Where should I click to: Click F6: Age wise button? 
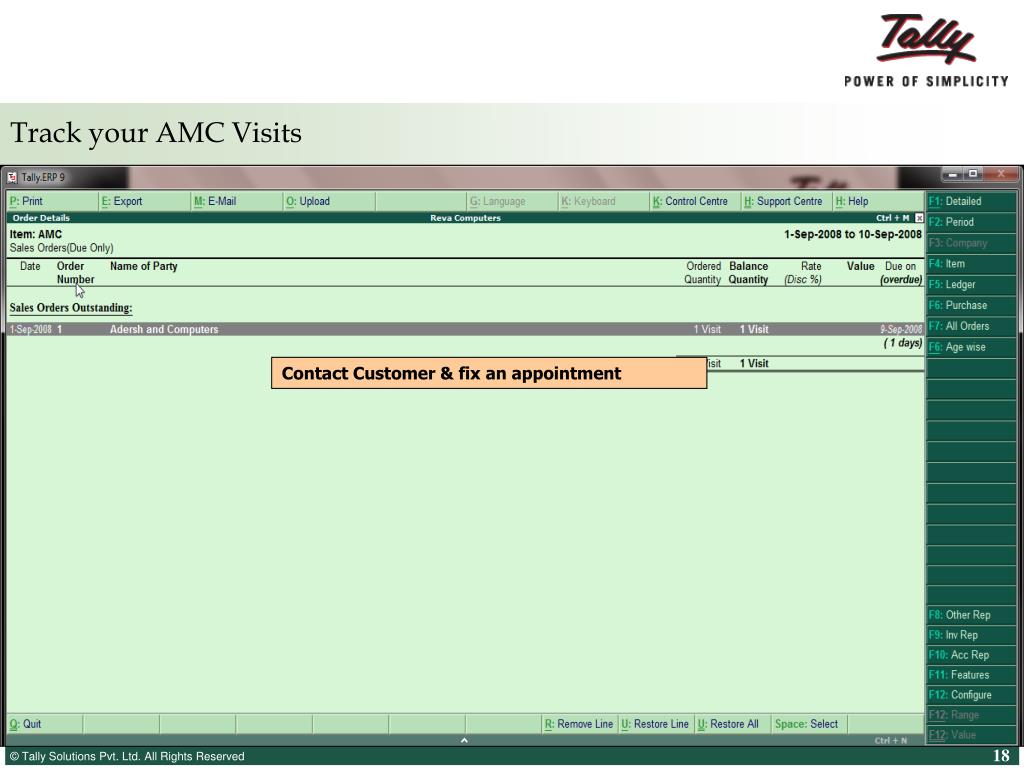click(971, 347)
